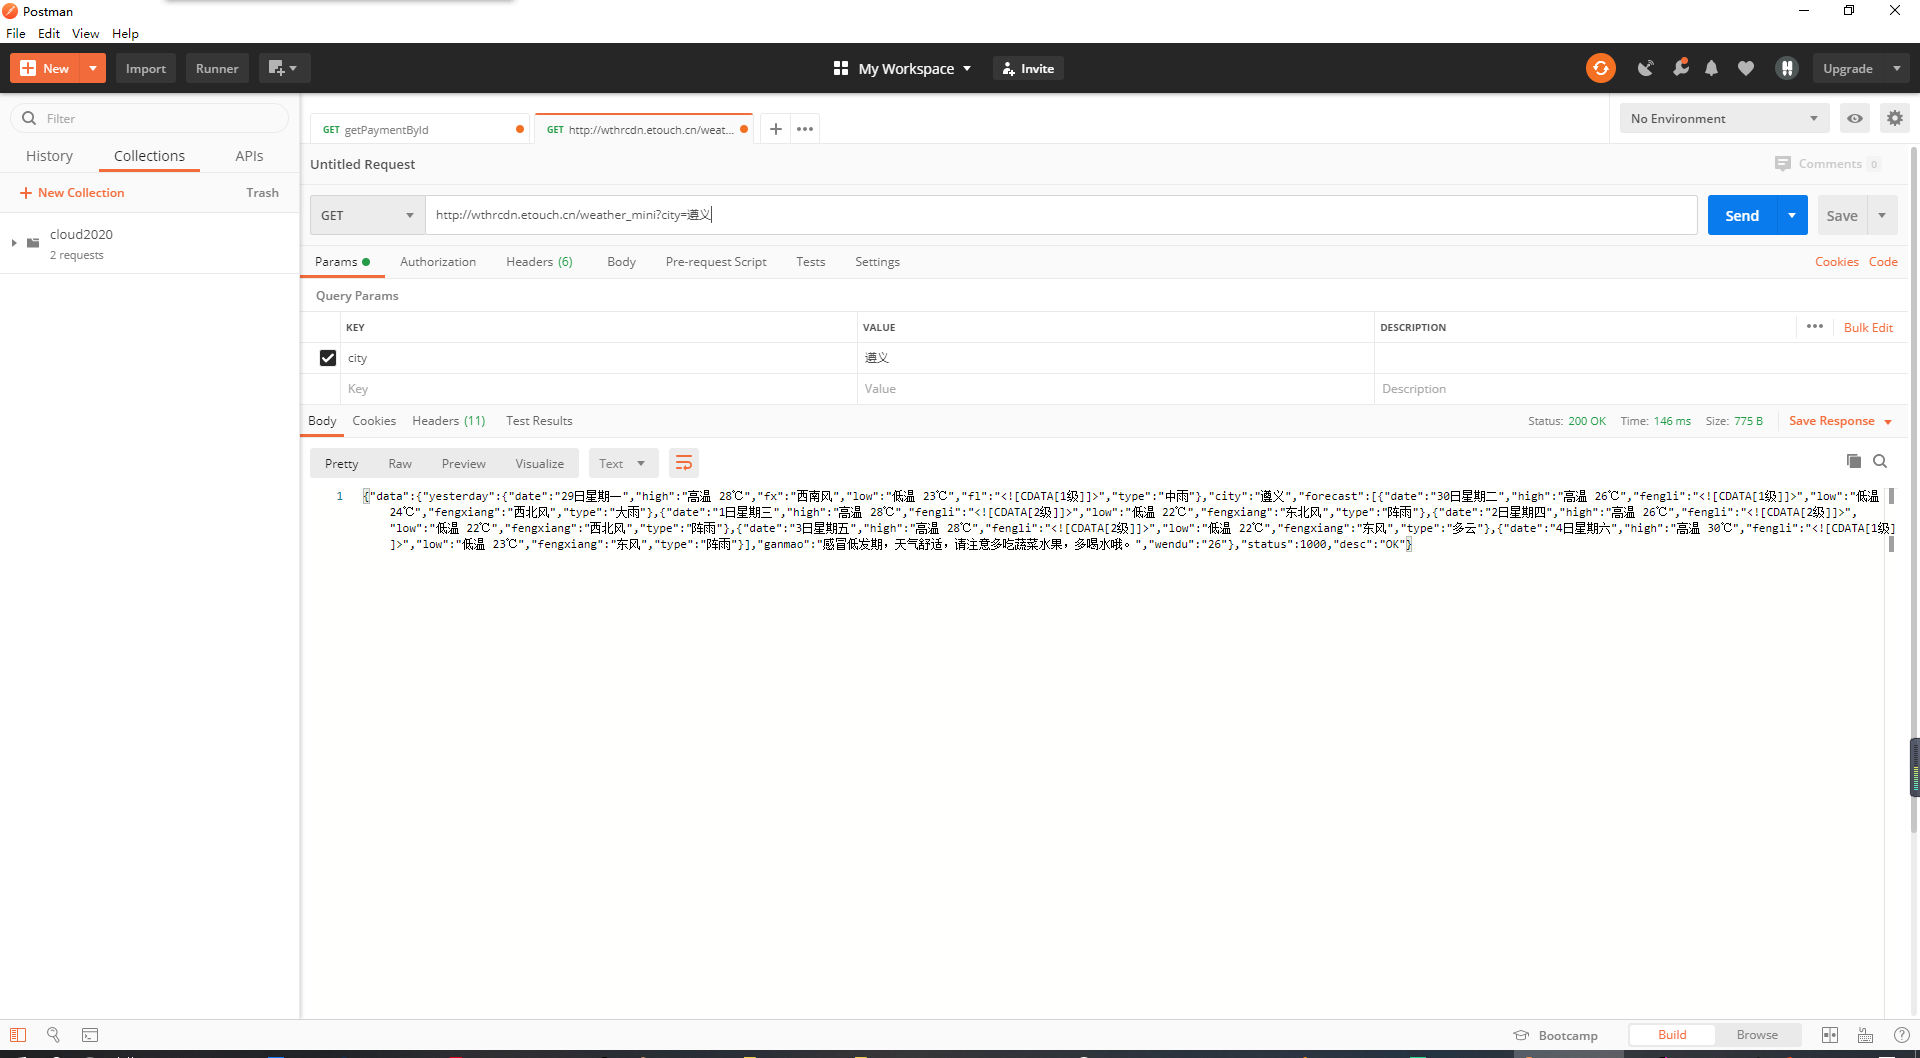
Task: Click the request URL input field
Action: (1061, 215)
